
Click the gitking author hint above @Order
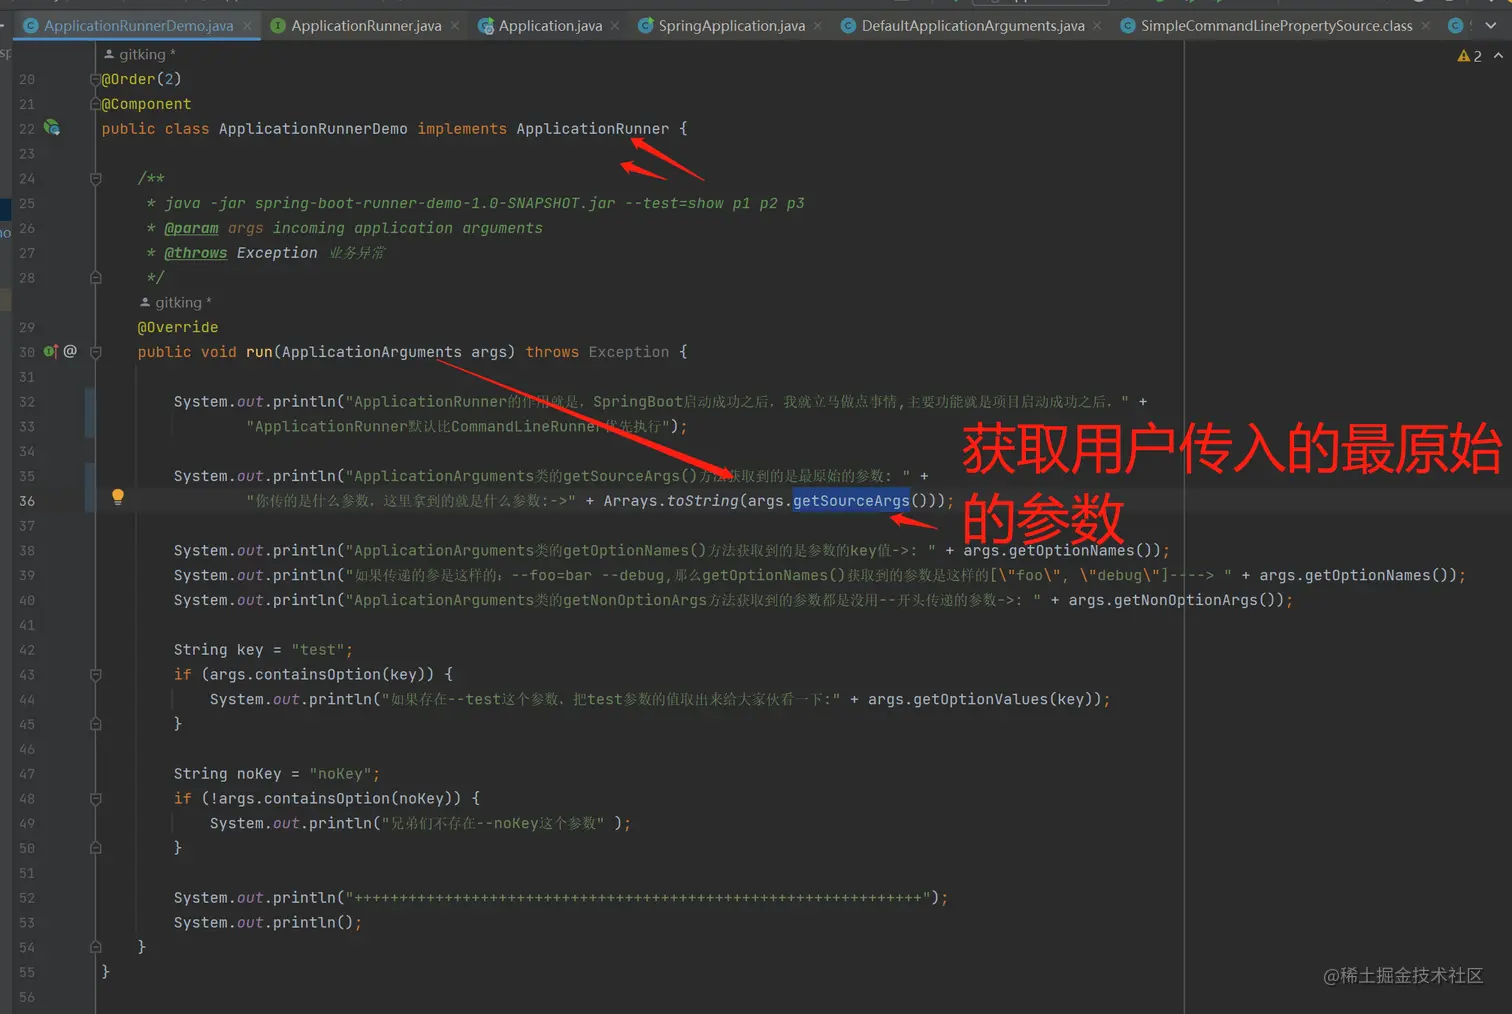(139, 54)
